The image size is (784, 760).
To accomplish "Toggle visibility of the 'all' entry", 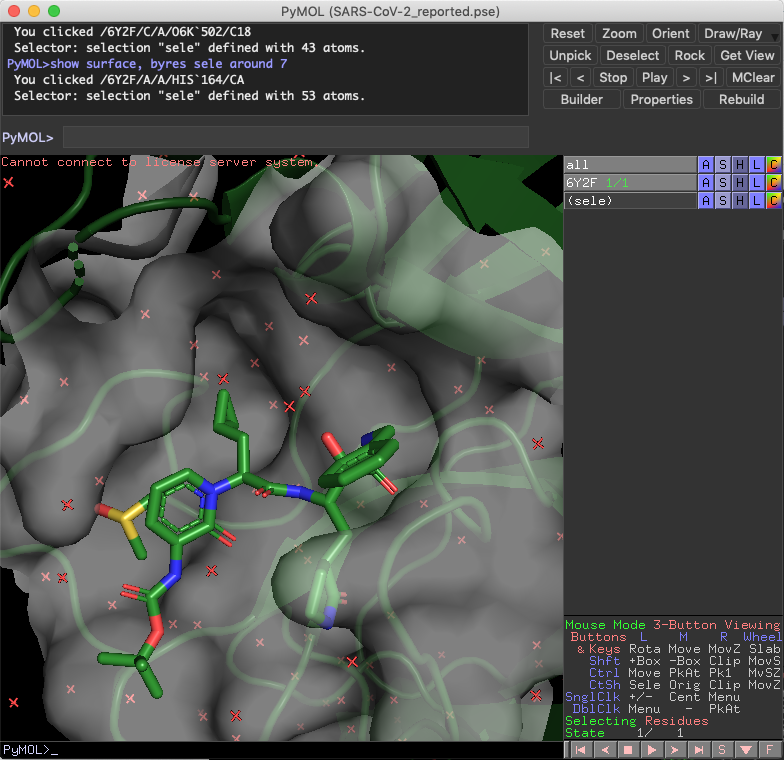I will [630, 164].
